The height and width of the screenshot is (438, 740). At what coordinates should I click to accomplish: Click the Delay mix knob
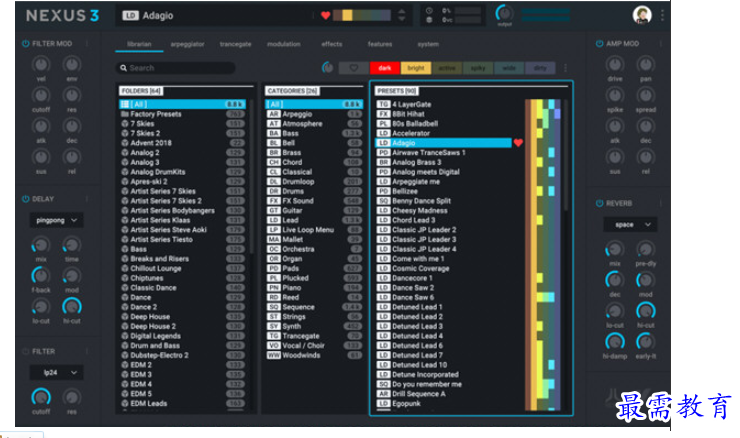pos(41,245)
